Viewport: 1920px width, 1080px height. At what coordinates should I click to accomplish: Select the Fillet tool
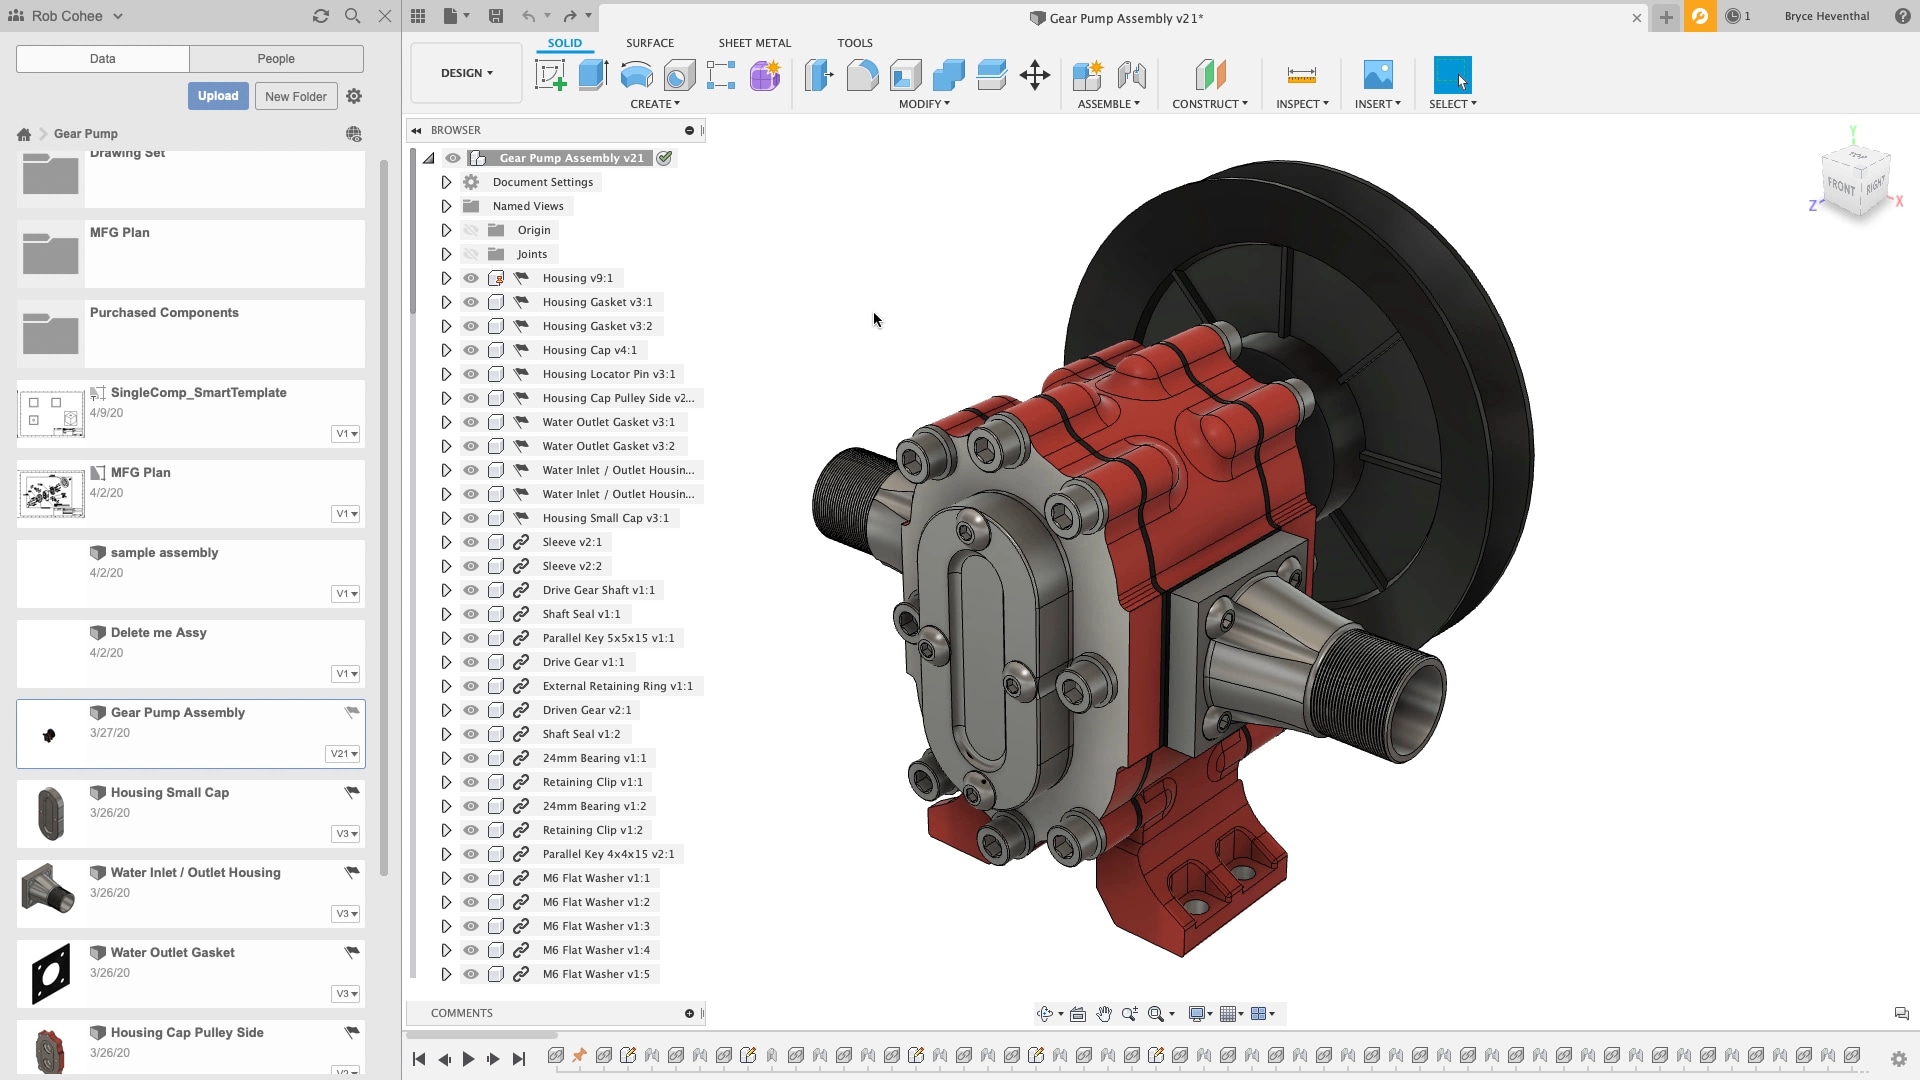pyautogui.click(x=863, y=75)
